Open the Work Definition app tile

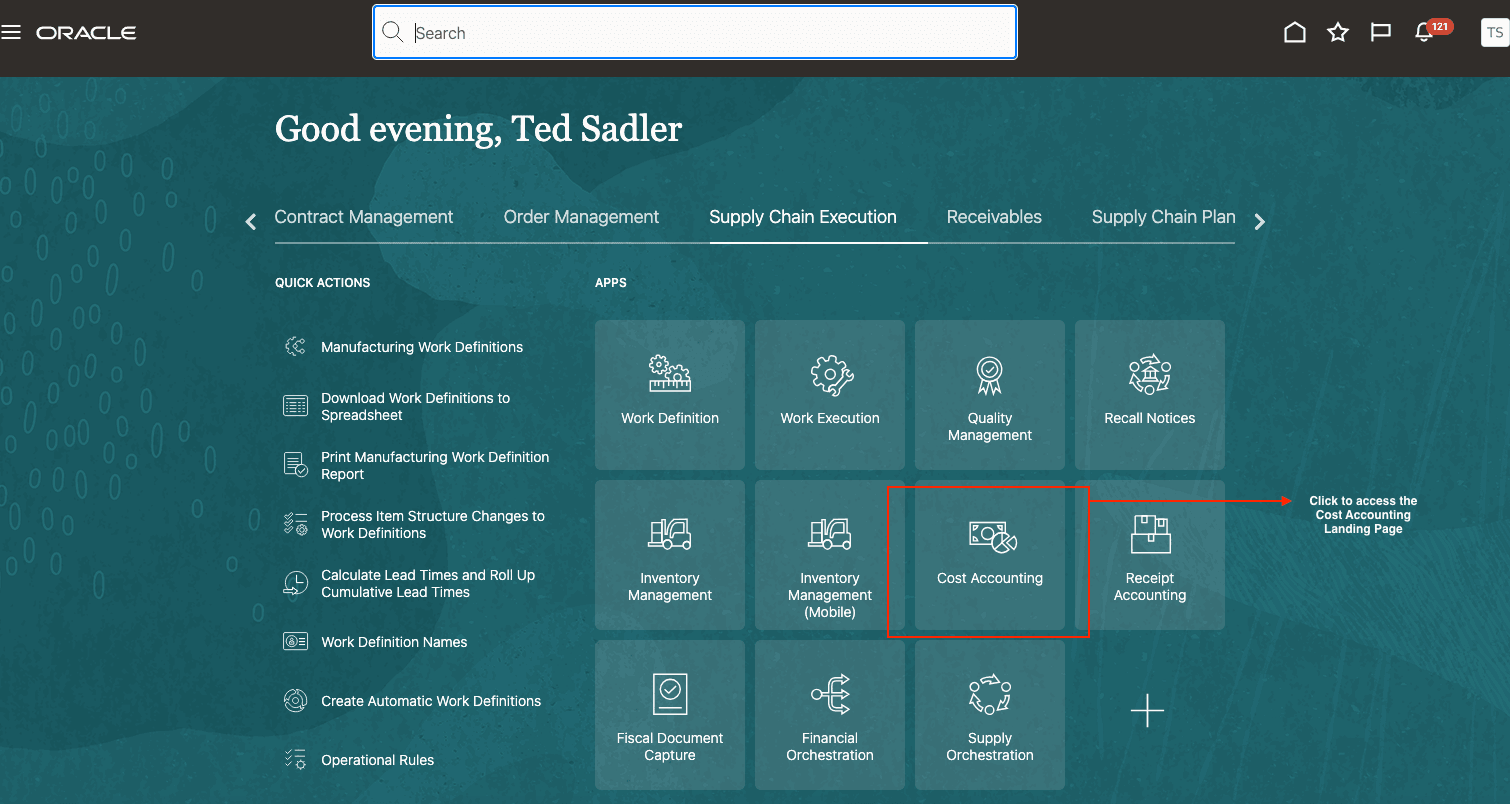(670, 395)
